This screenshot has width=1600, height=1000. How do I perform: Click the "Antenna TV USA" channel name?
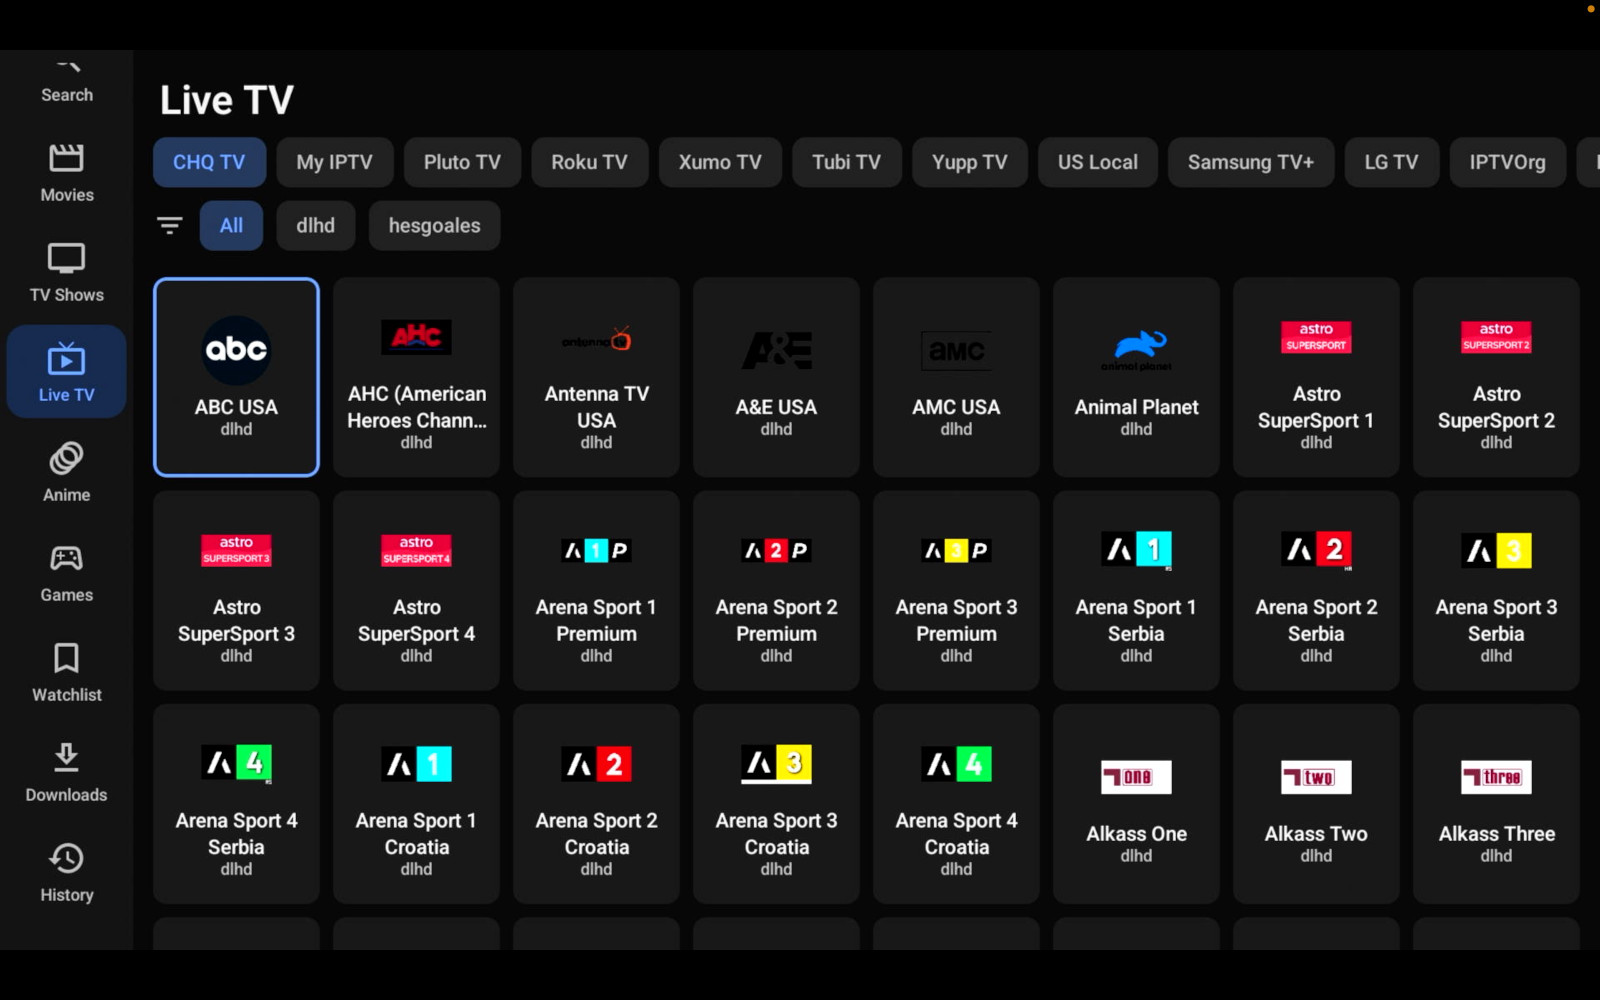596,407
